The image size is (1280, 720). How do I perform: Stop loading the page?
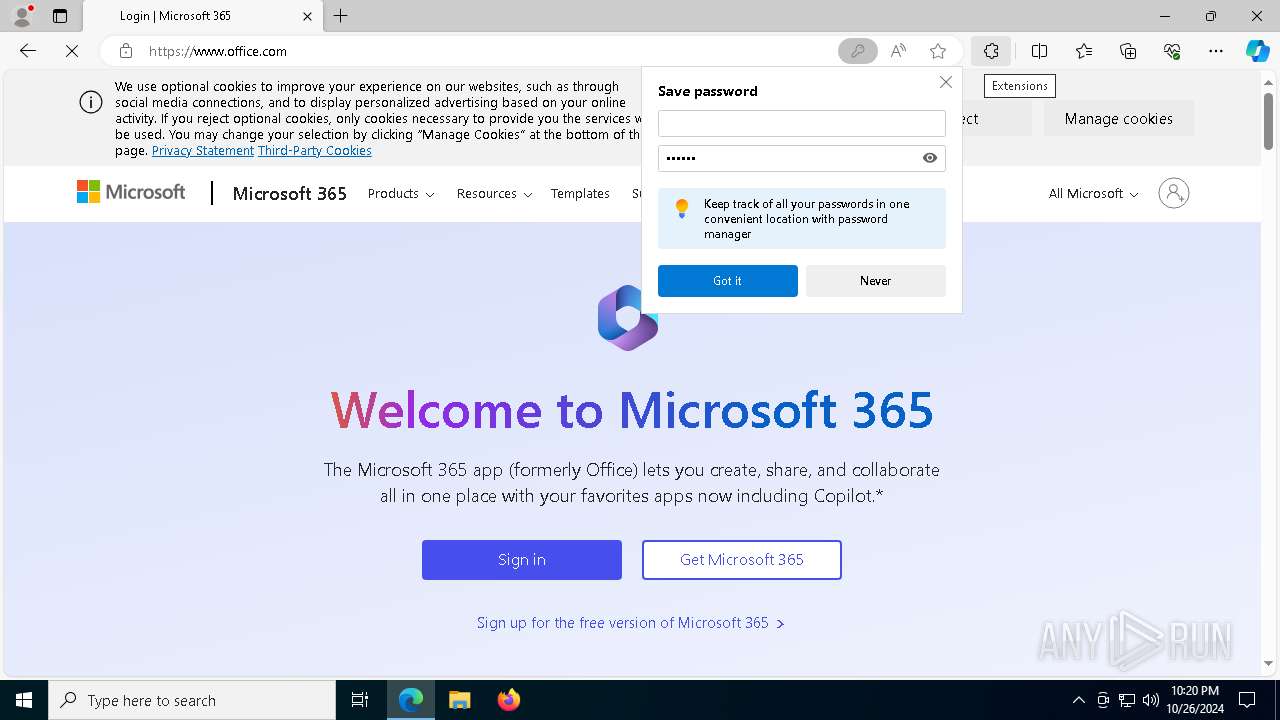72,51
